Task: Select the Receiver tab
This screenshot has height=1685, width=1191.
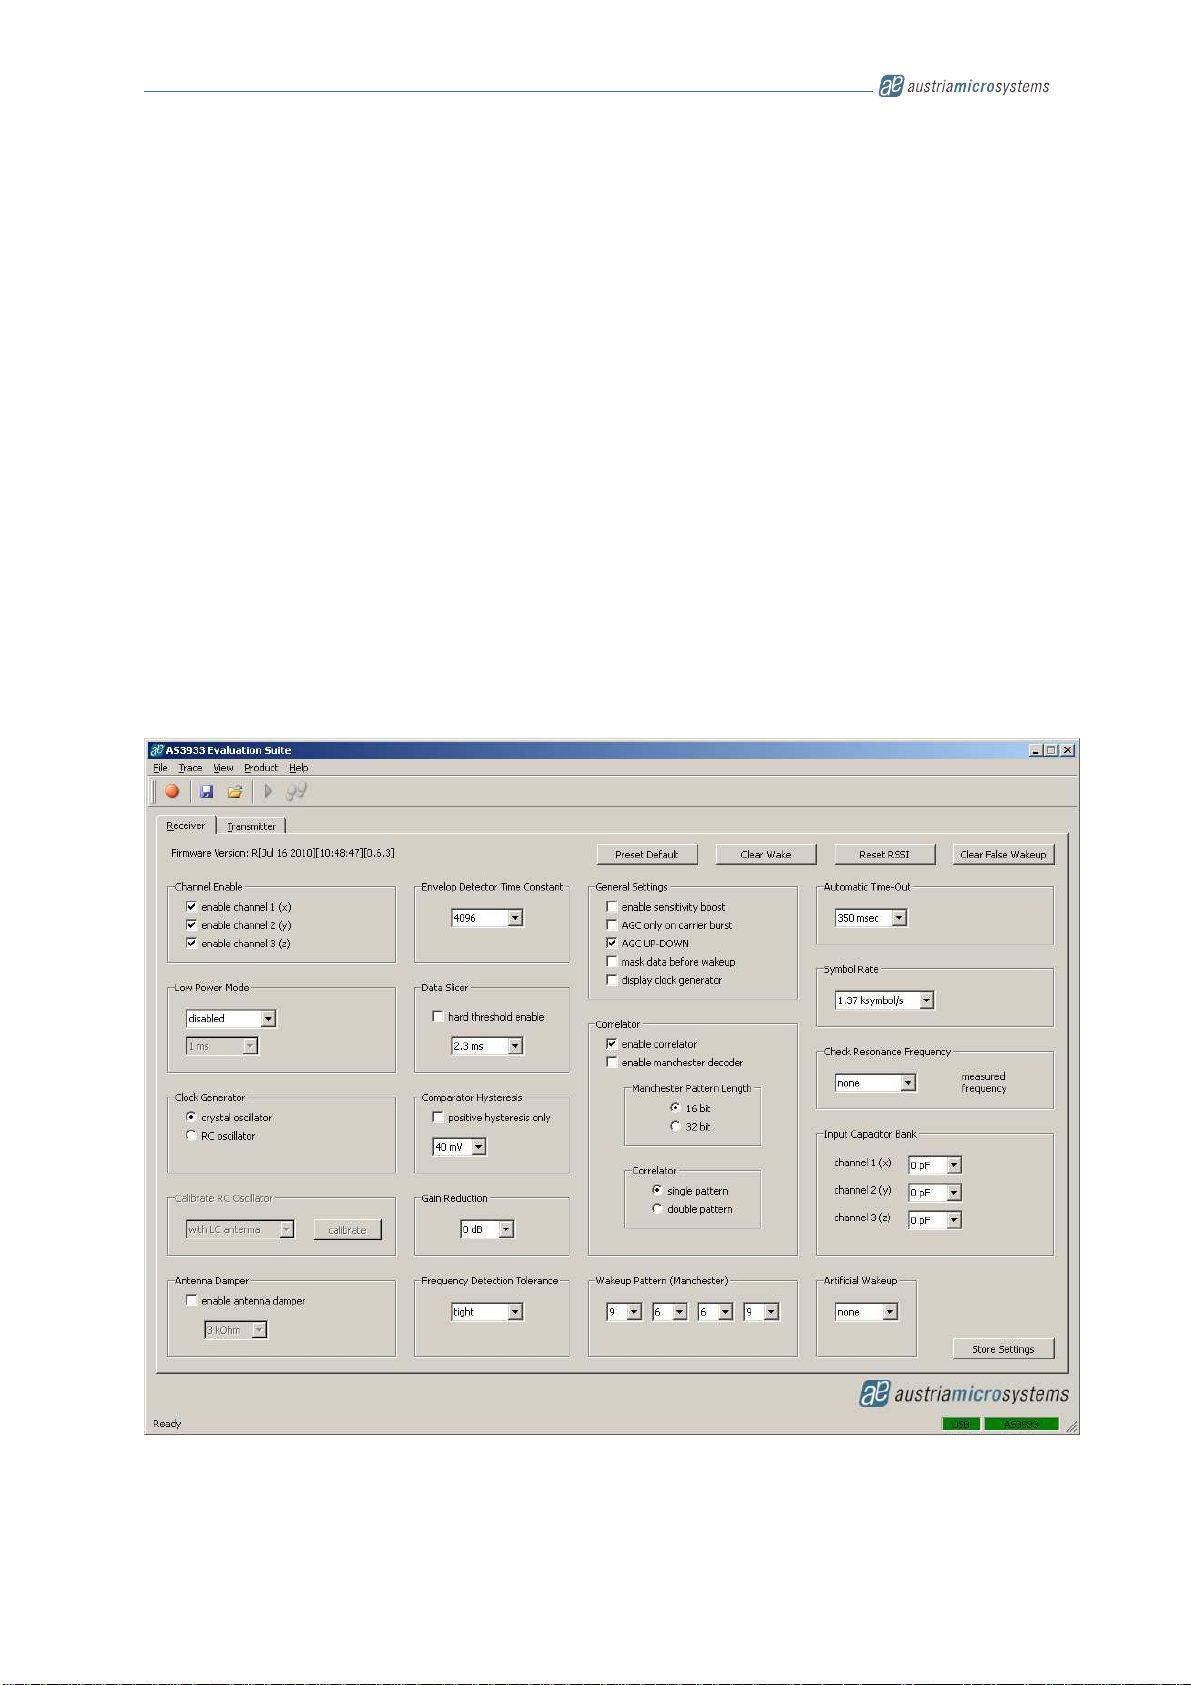Action: pyautogui.click(x=186, y=825)
